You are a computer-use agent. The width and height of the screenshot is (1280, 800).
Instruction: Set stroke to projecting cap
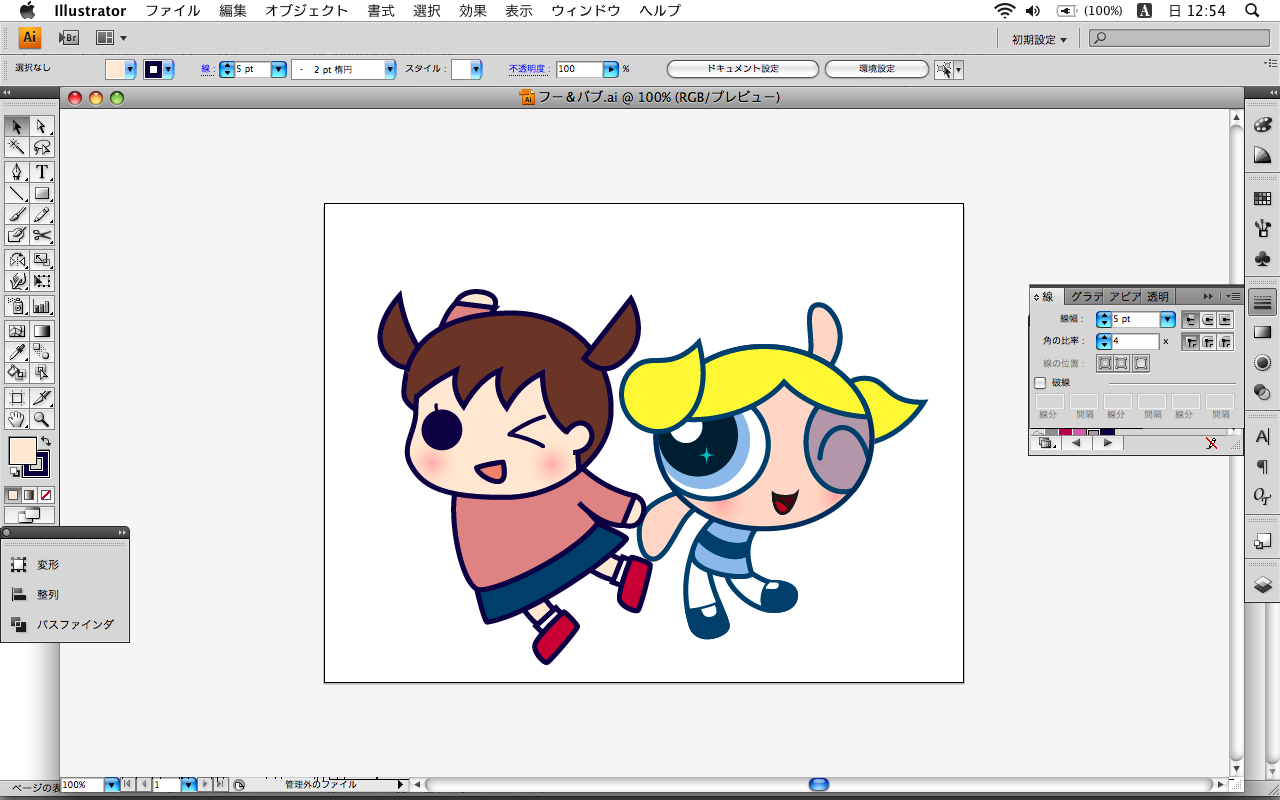pos(1225,320)
